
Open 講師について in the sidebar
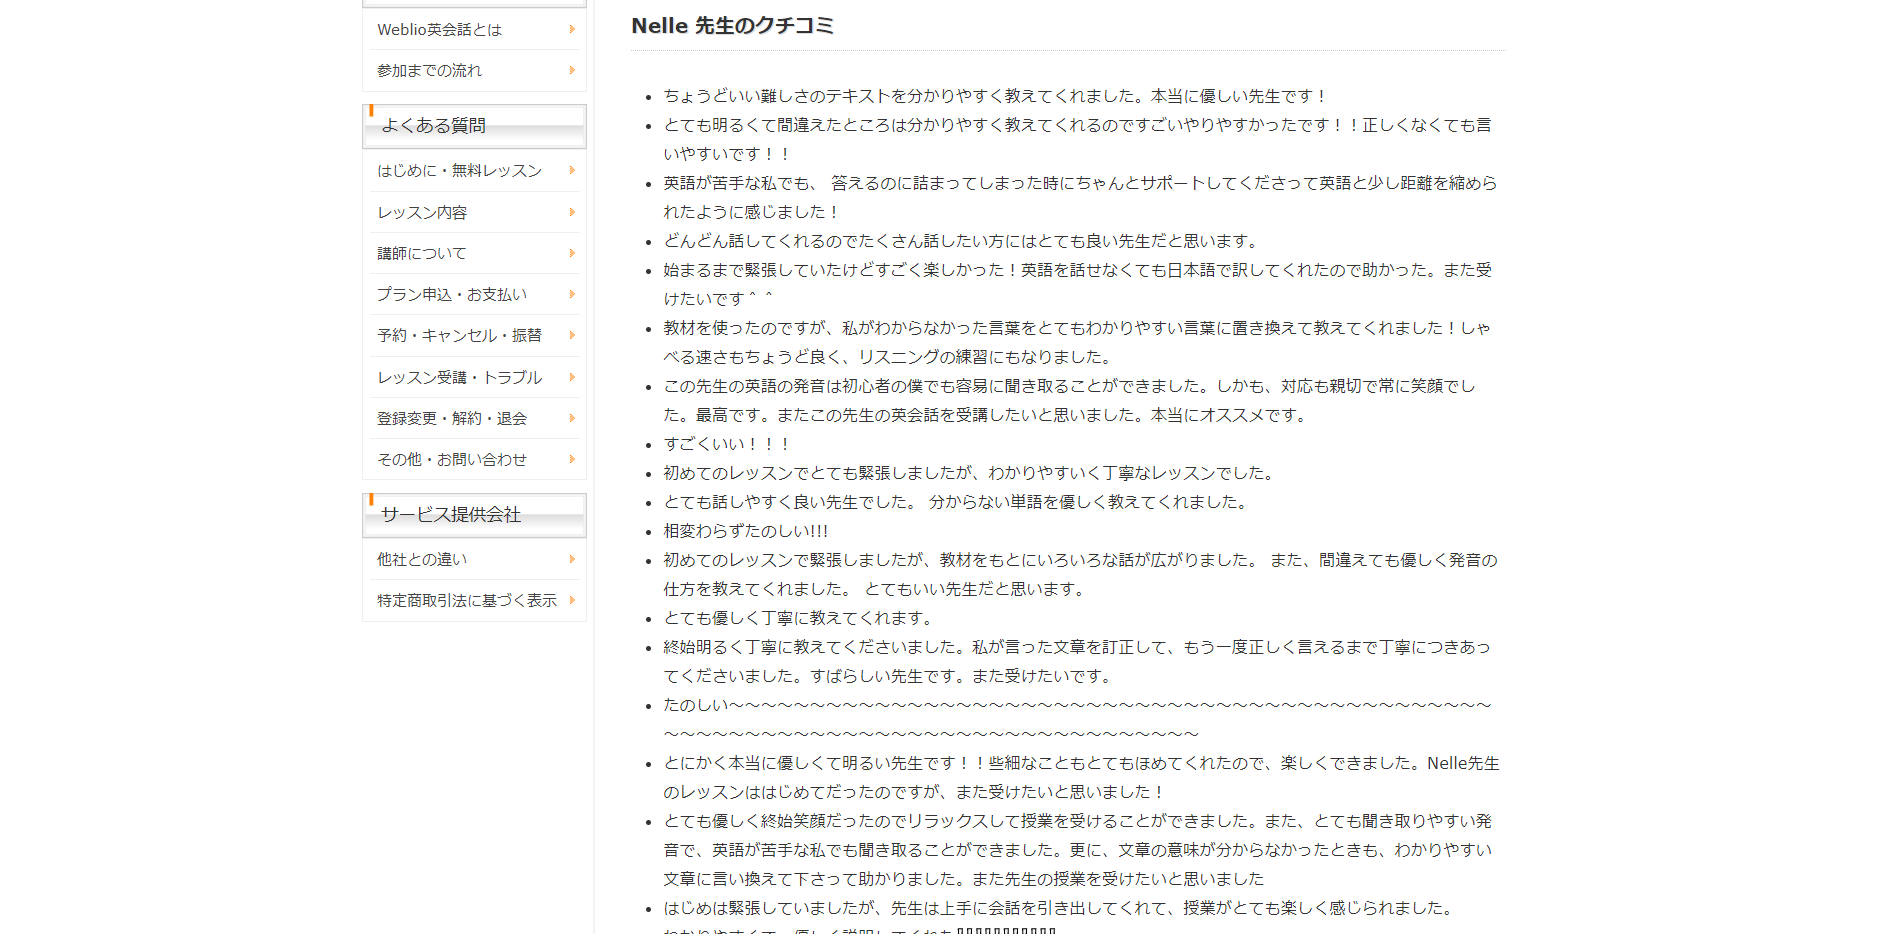pos(421,254)
